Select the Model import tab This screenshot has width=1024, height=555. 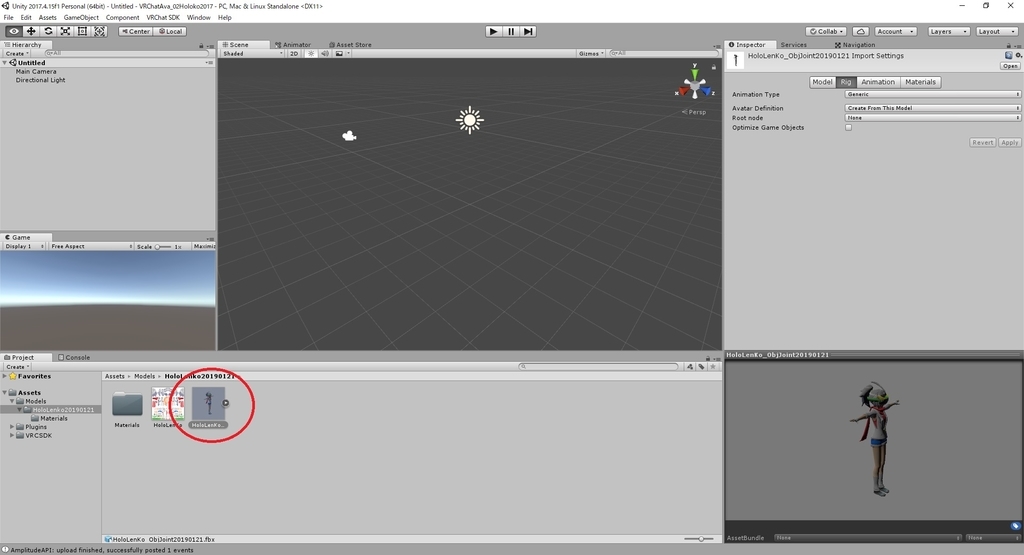point(822,82)
